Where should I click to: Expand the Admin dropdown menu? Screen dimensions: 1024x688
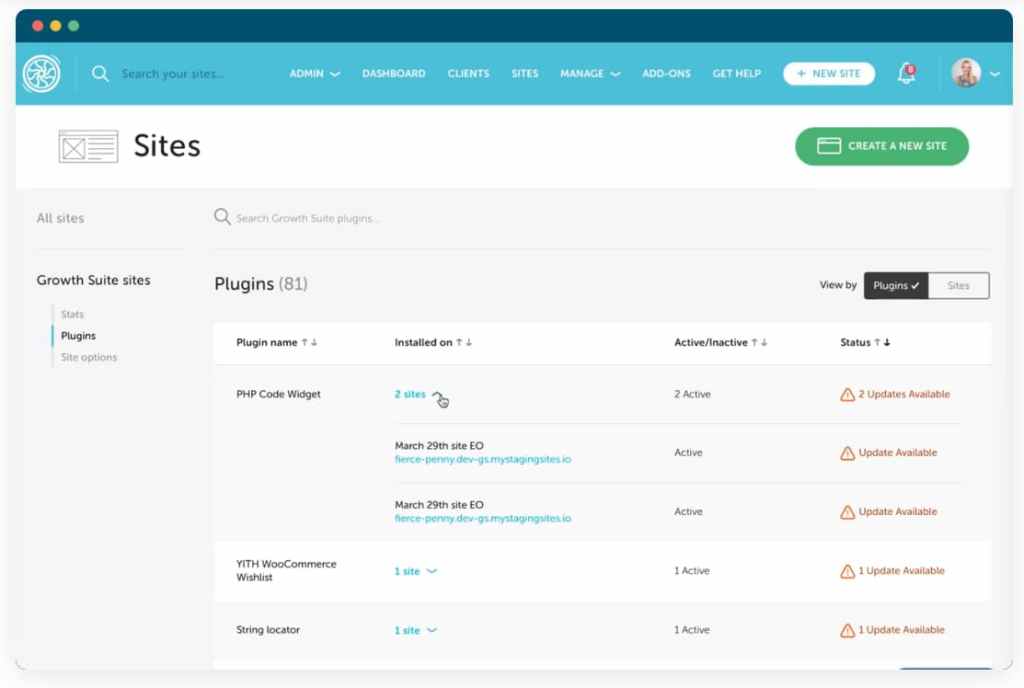pyautogui.click(x=314, y=73)
